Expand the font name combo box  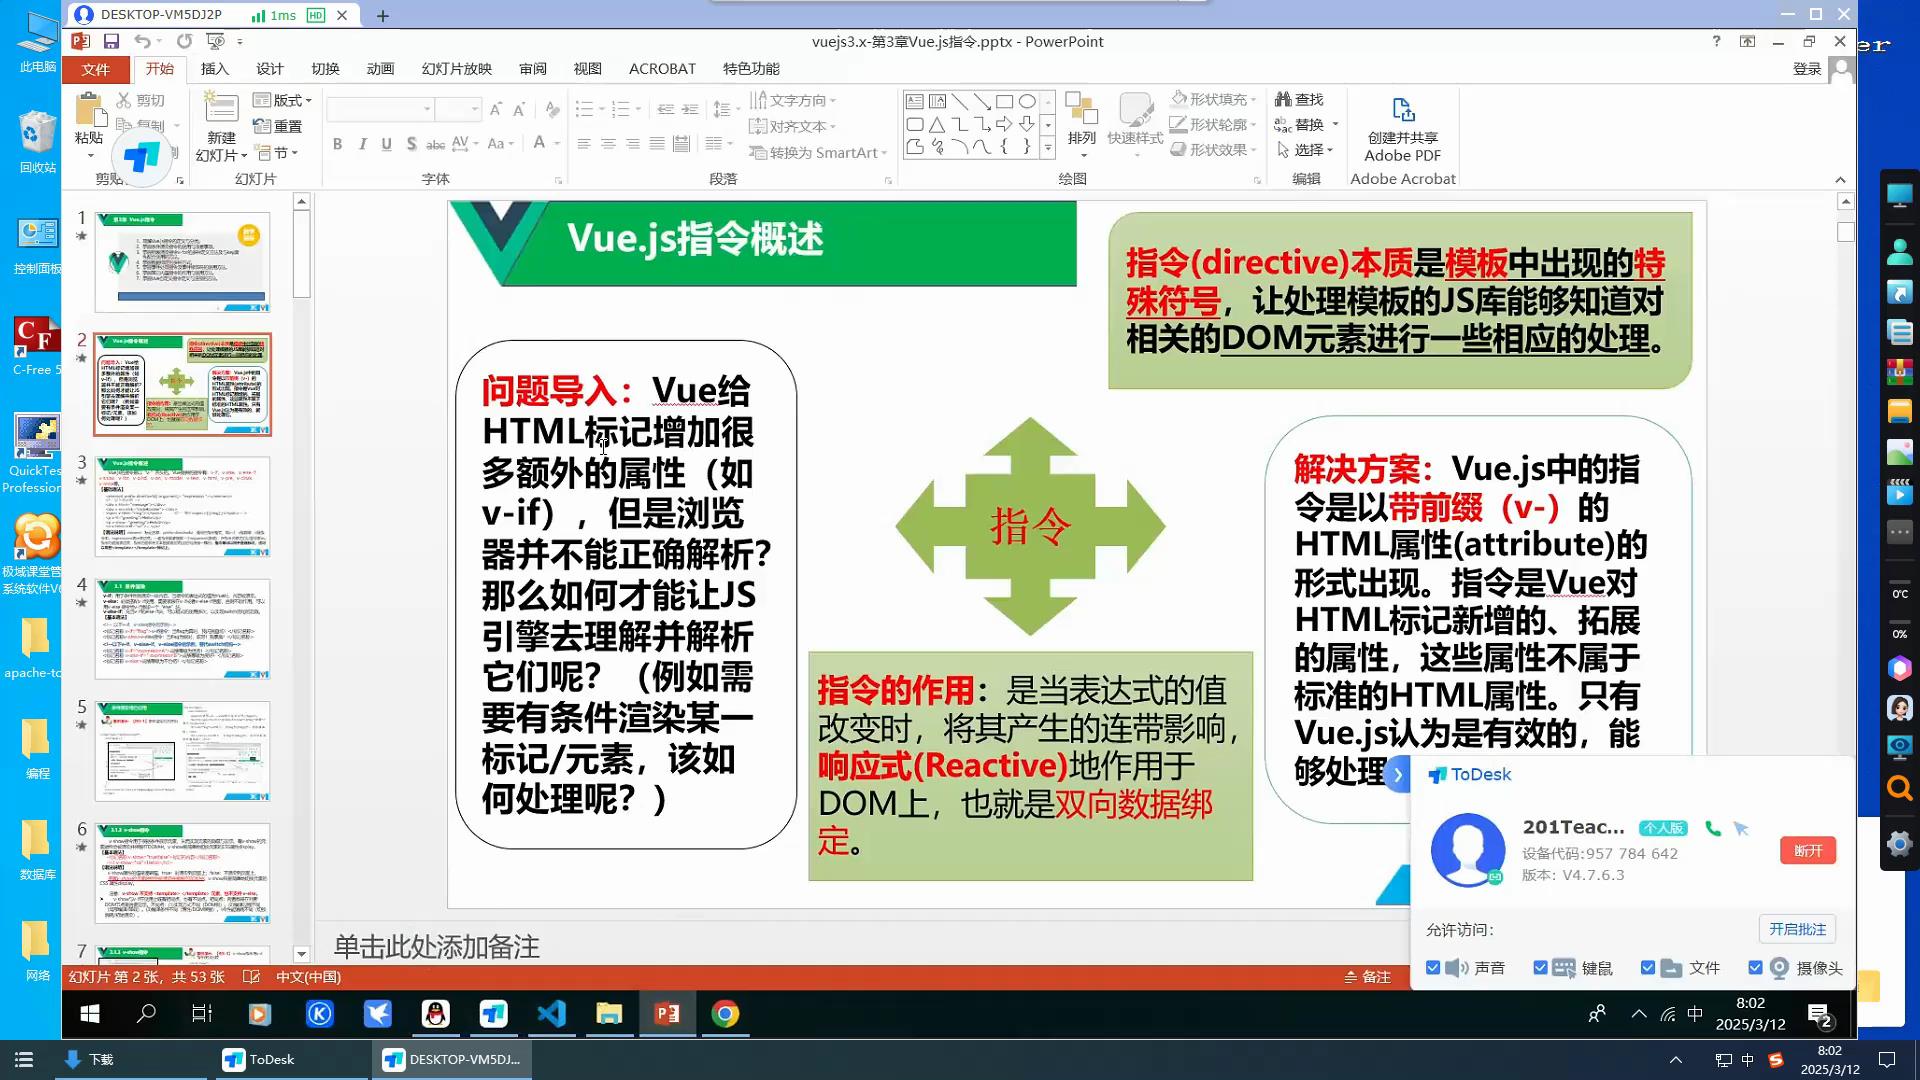tap(427, 109)
